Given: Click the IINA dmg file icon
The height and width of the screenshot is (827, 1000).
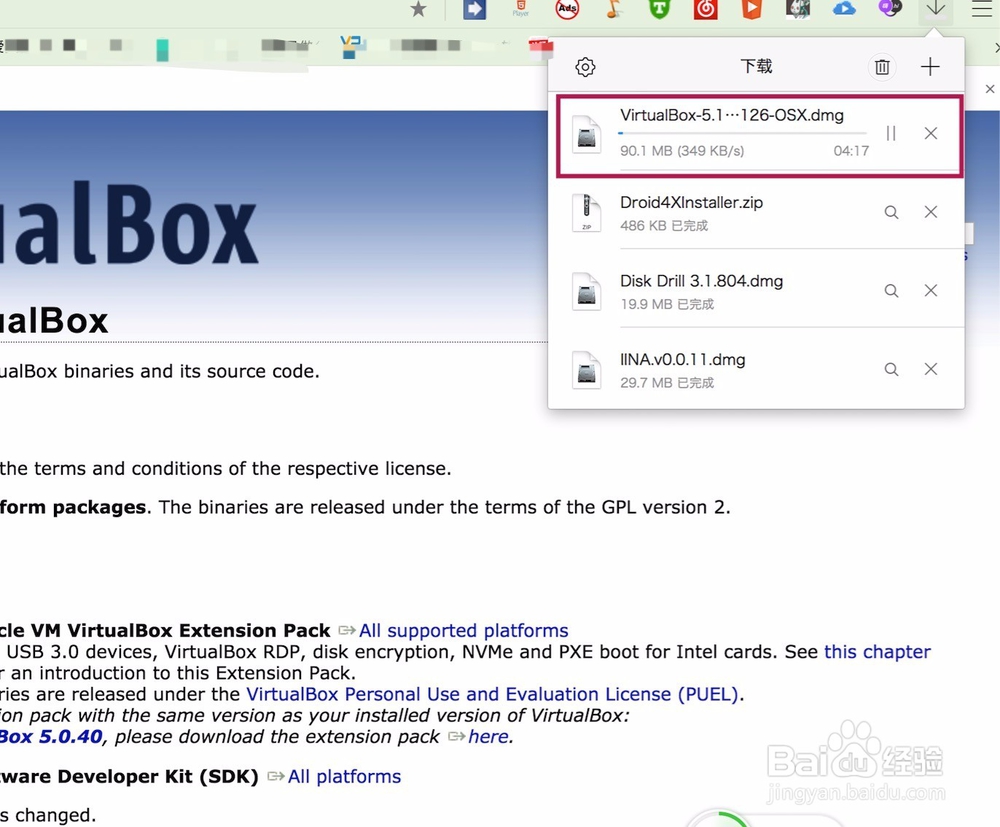Looking at the screenshot, I should point(586,370).
